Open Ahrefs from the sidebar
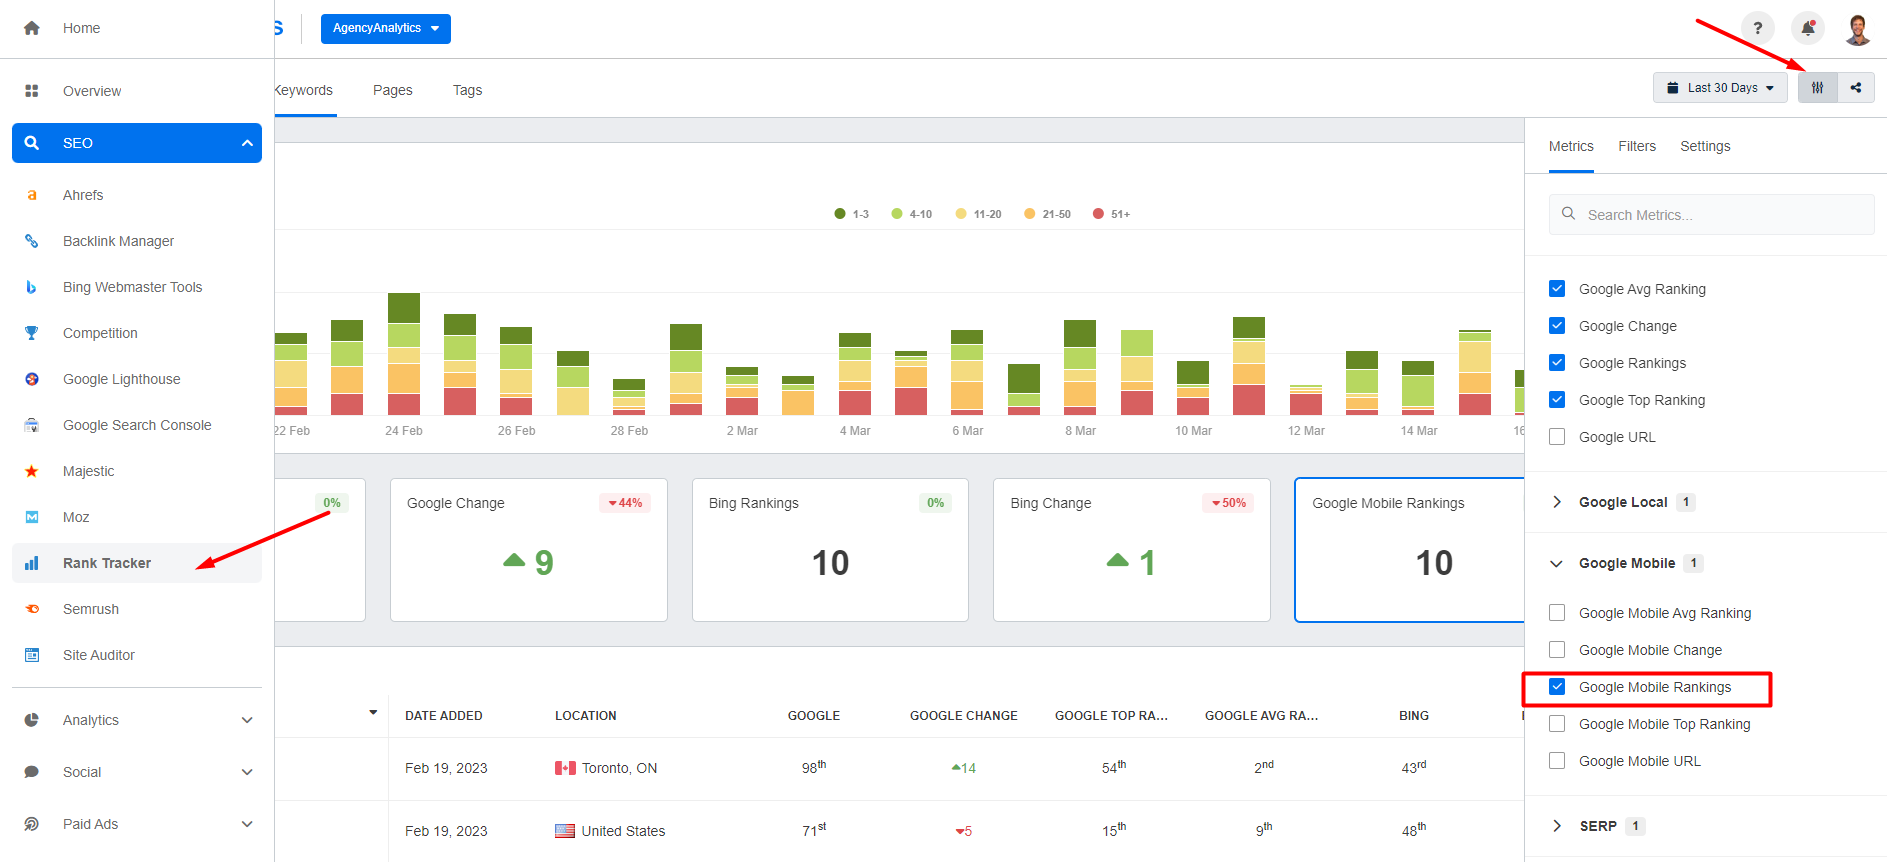 pos(83,195)
